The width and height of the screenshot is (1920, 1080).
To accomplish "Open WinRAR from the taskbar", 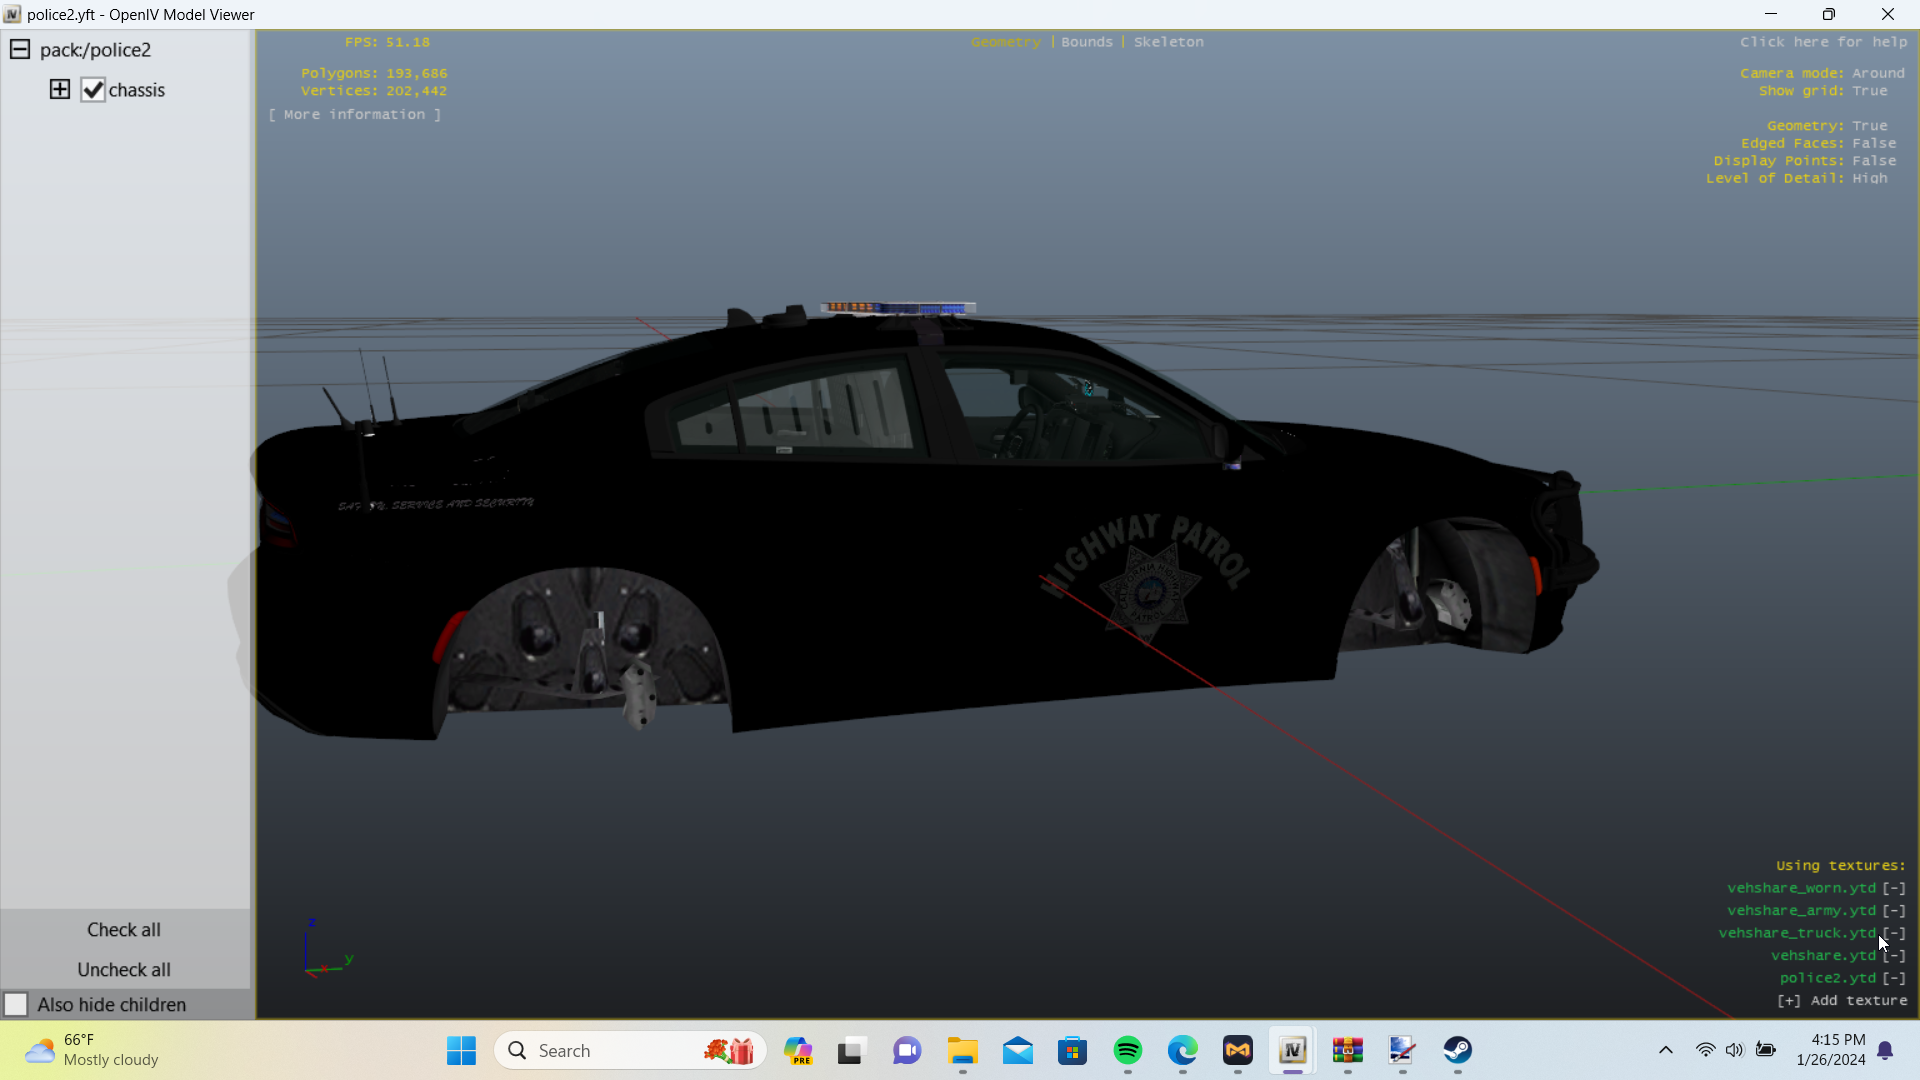I will tap(1347, 1050).
